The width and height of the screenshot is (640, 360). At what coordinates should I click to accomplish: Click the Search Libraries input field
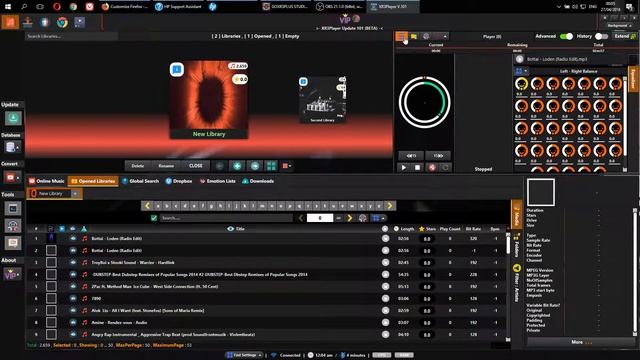(71, 36)
